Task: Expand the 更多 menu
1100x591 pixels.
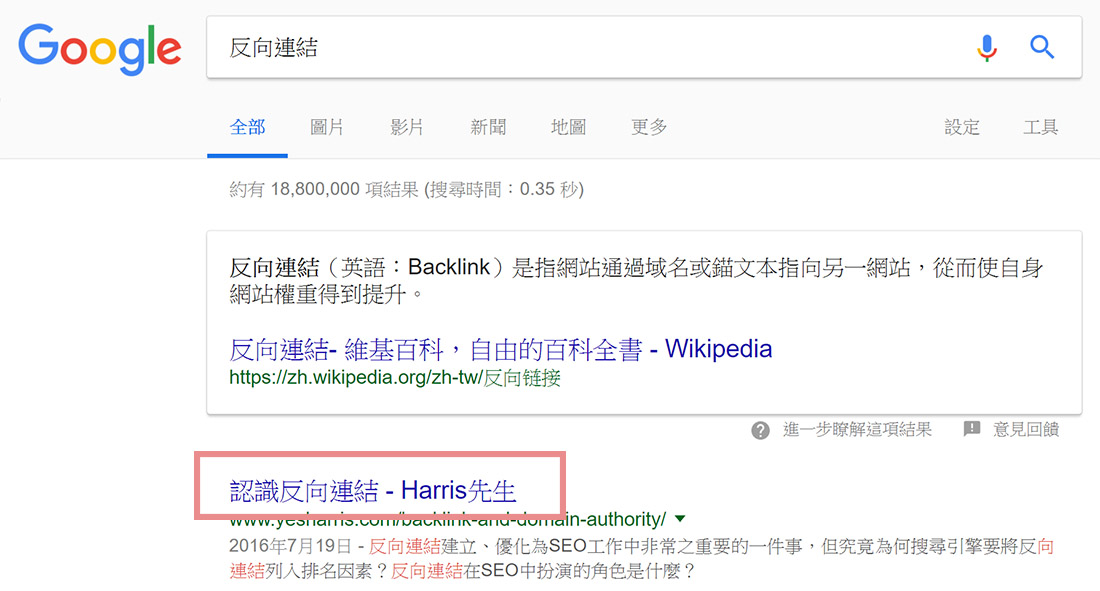Action: coord(649,127)
